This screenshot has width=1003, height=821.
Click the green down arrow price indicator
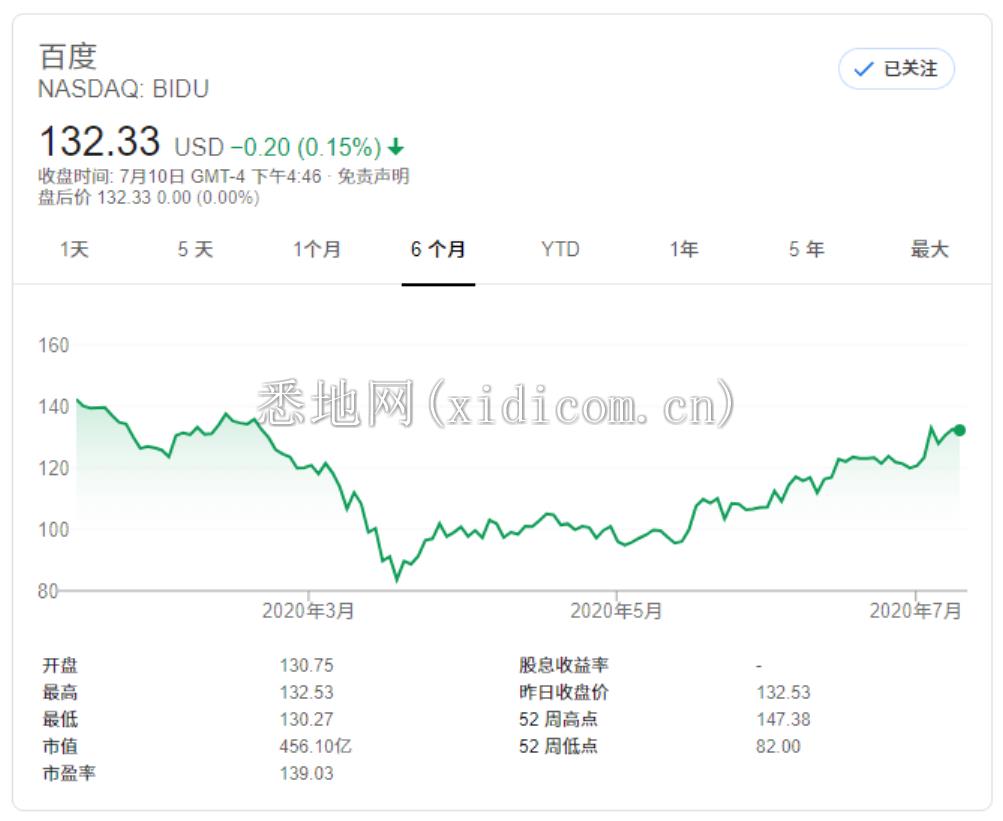pos(396,147)
